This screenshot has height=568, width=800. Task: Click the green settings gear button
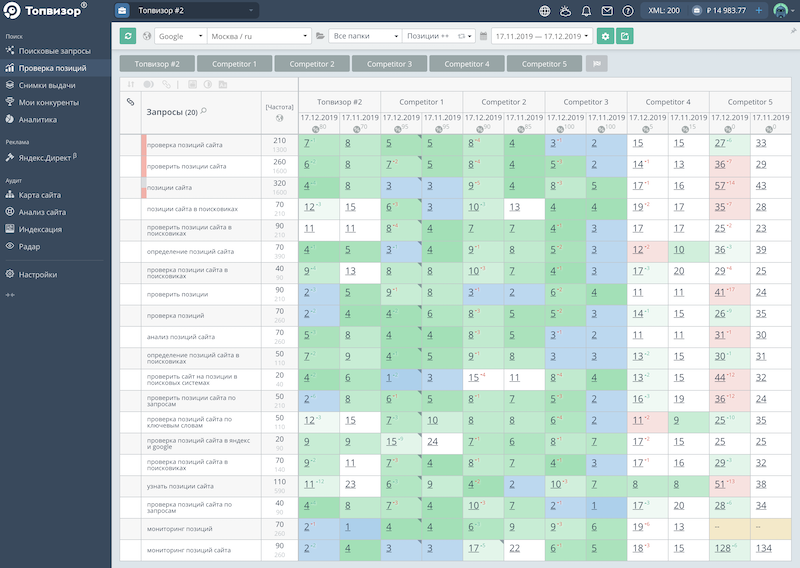click(x=605, y=36)
